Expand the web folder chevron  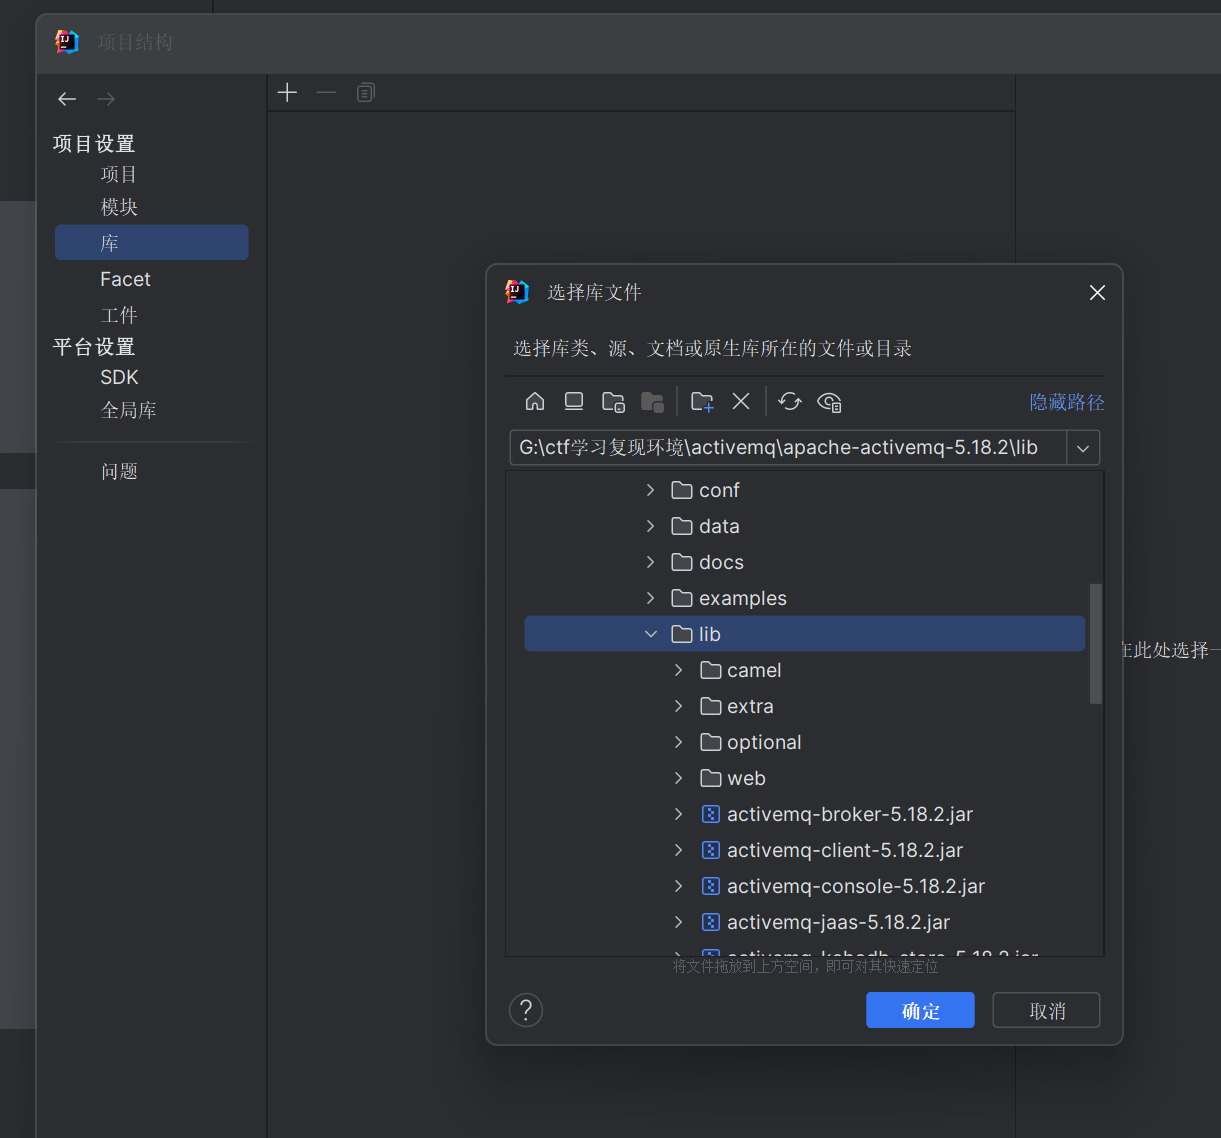(679, 778)
